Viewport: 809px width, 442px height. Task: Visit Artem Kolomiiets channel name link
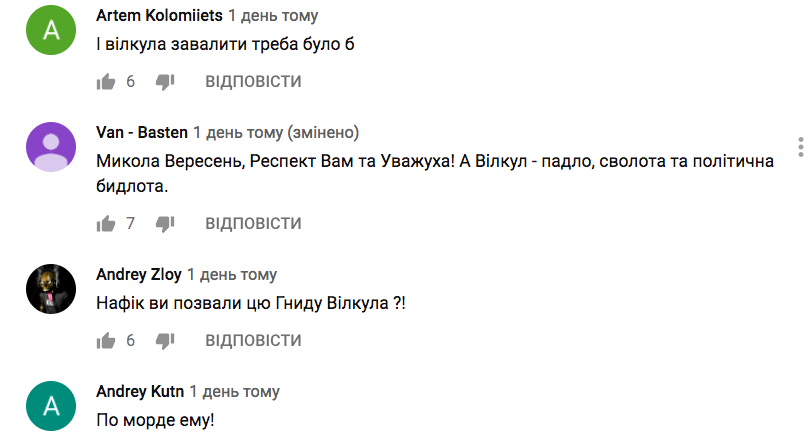[159, 15]
